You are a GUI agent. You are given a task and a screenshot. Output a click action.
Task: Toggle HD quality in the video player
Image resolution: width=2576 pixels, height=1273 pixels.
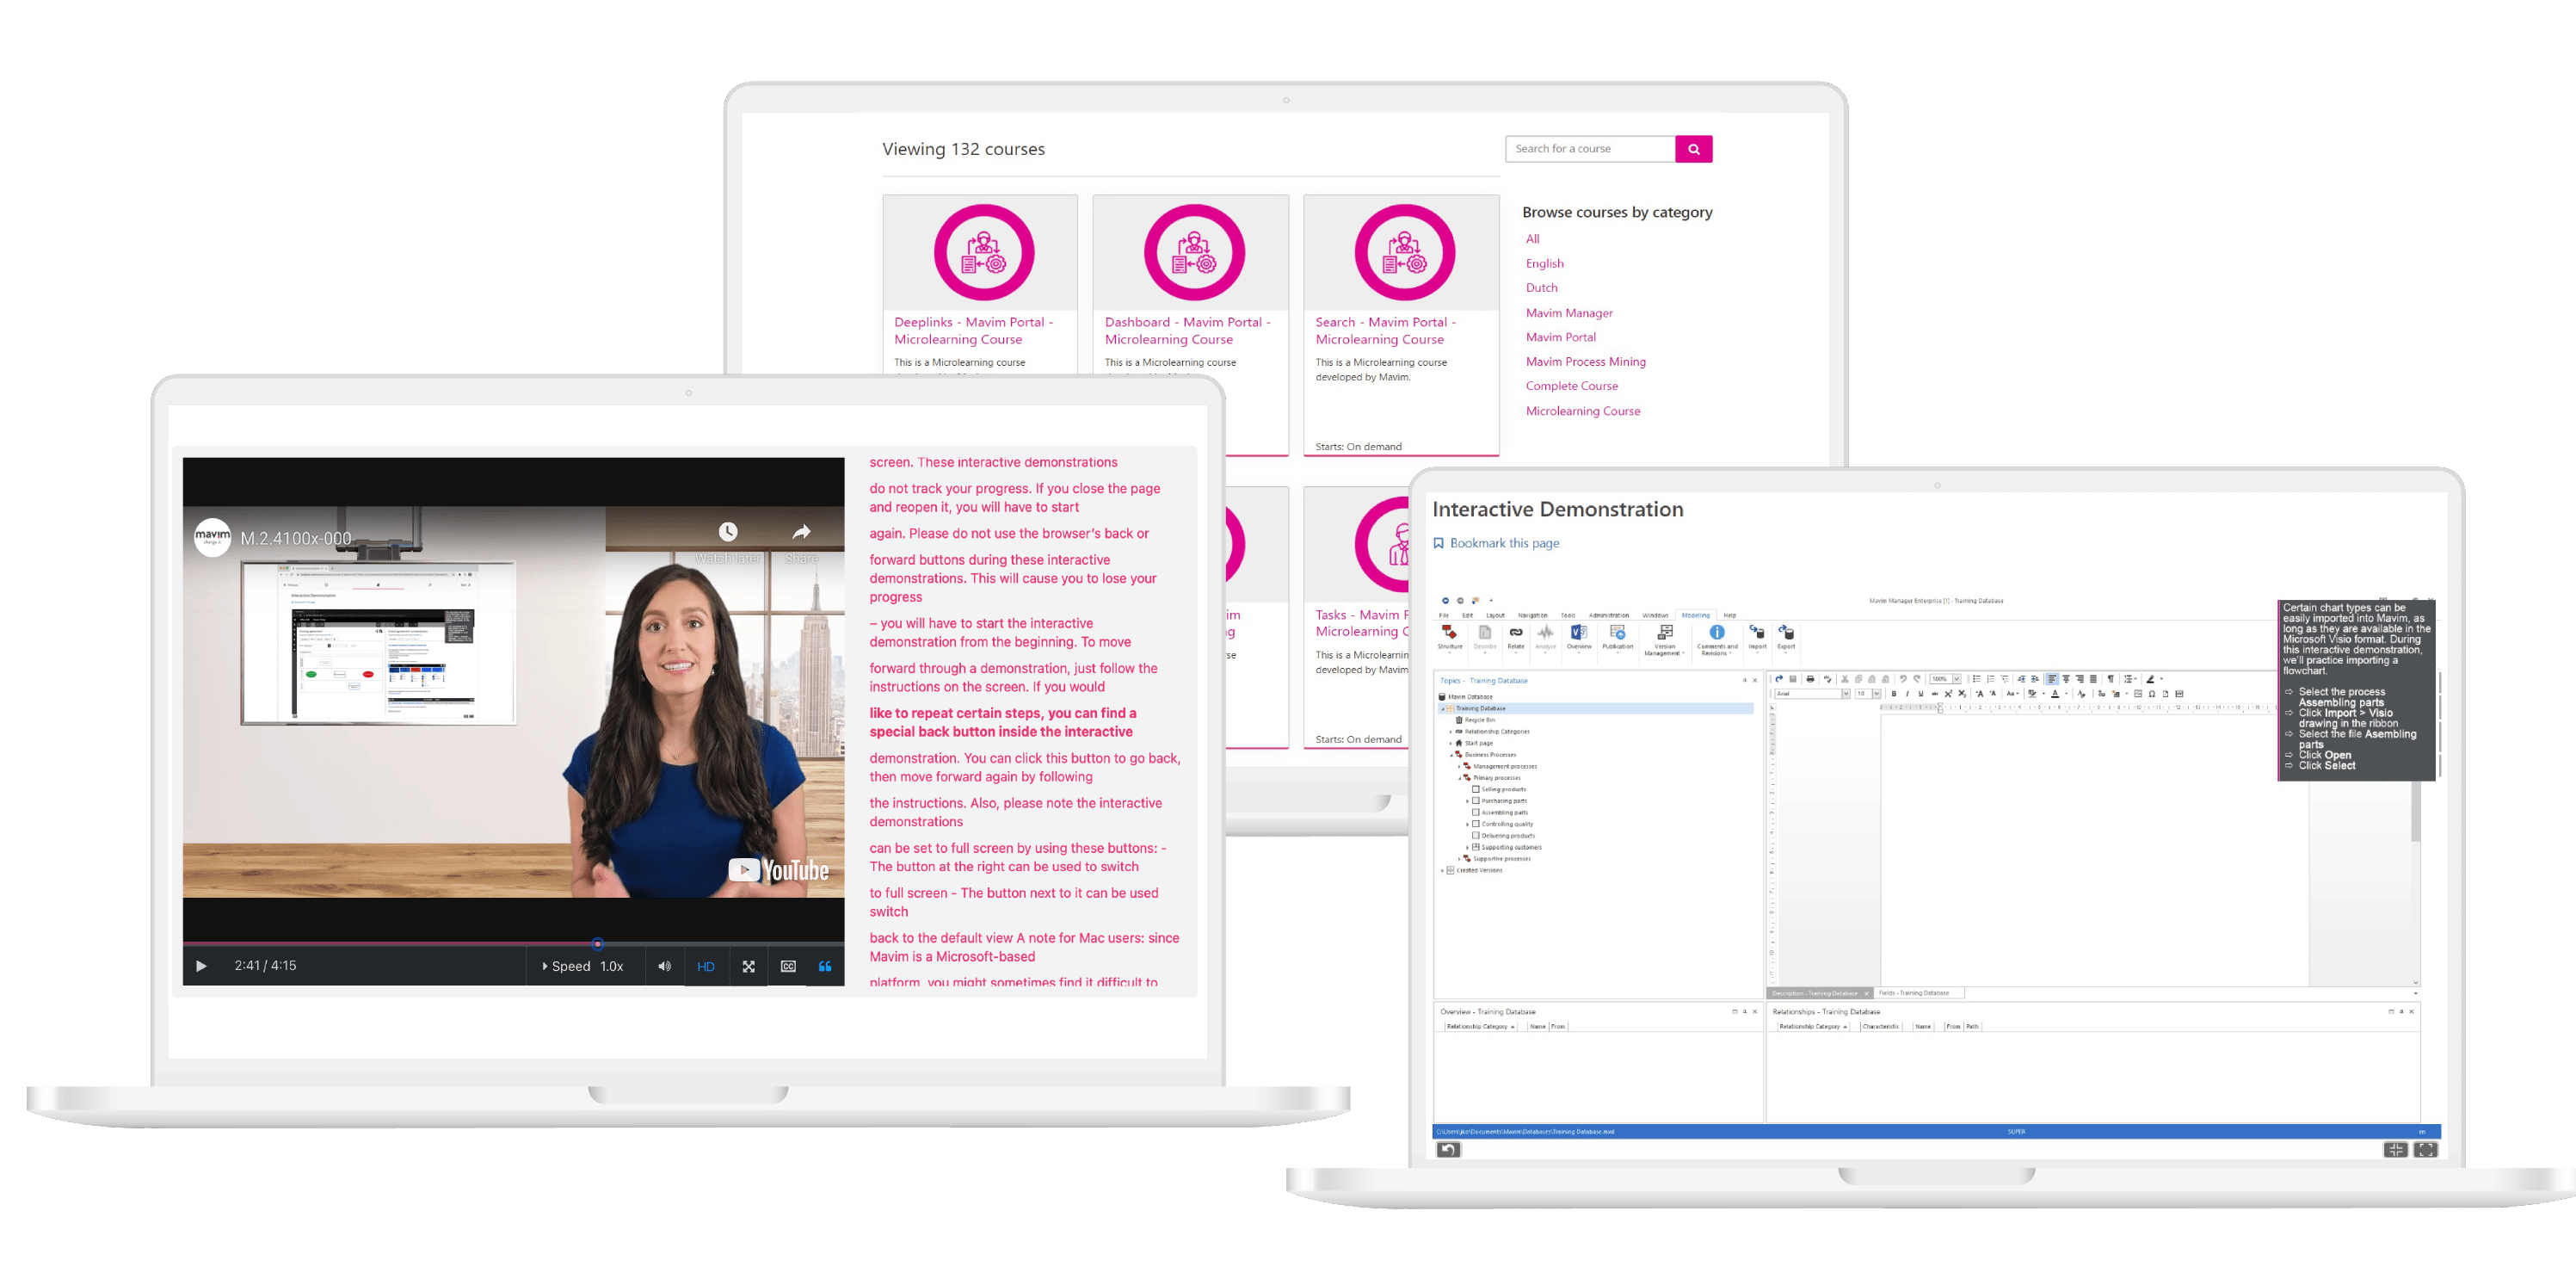click(x=705, y=966)
